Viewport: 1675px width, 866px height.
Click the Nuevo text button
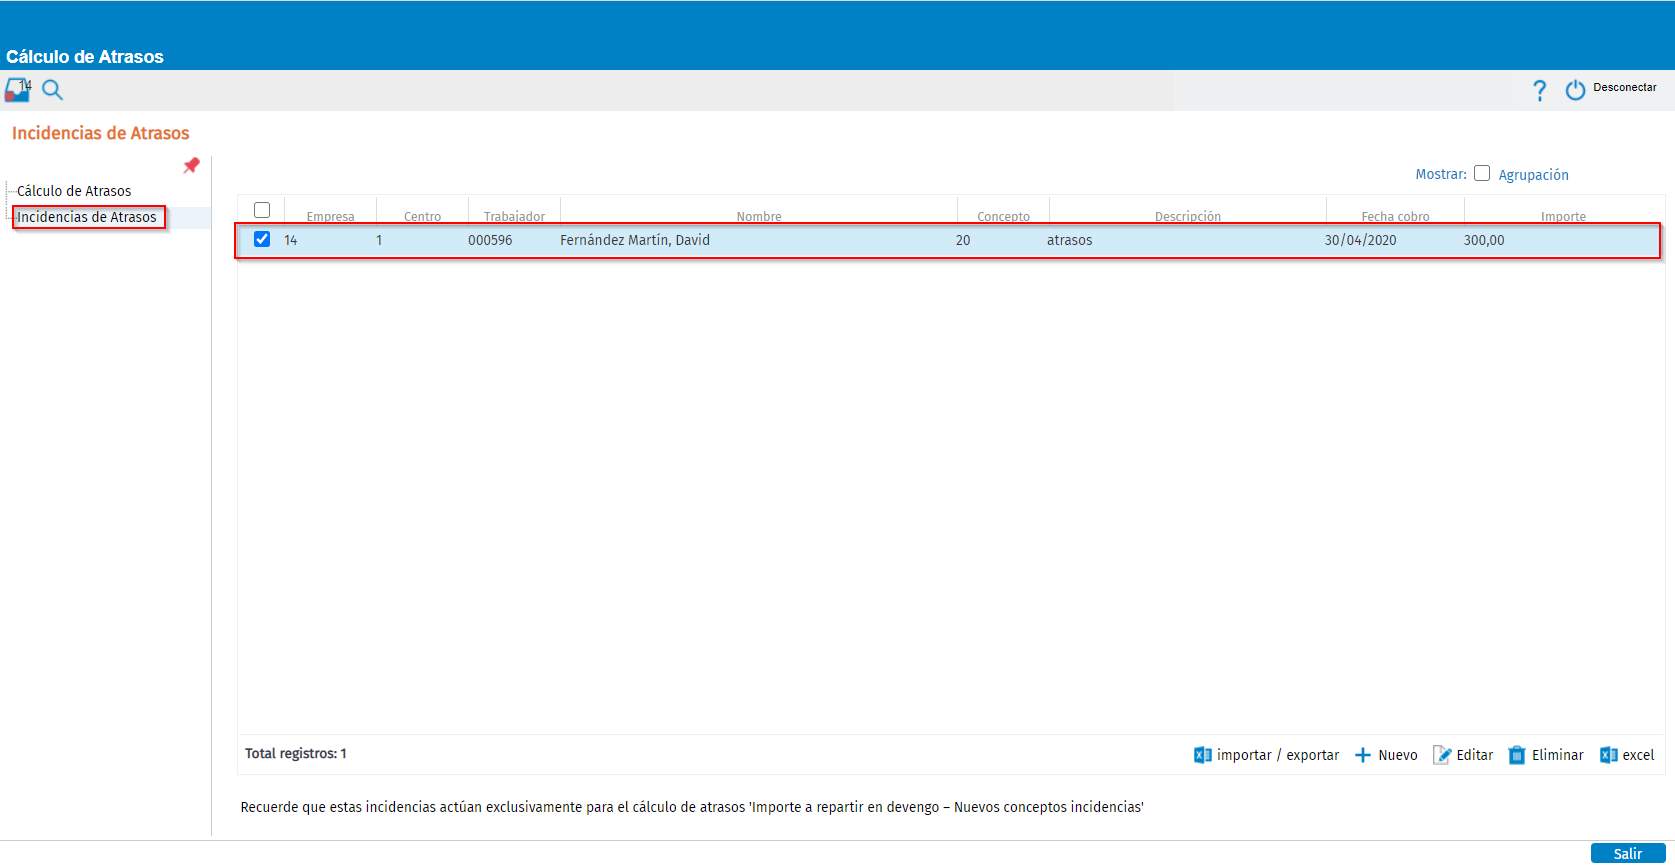[1398, 755]
